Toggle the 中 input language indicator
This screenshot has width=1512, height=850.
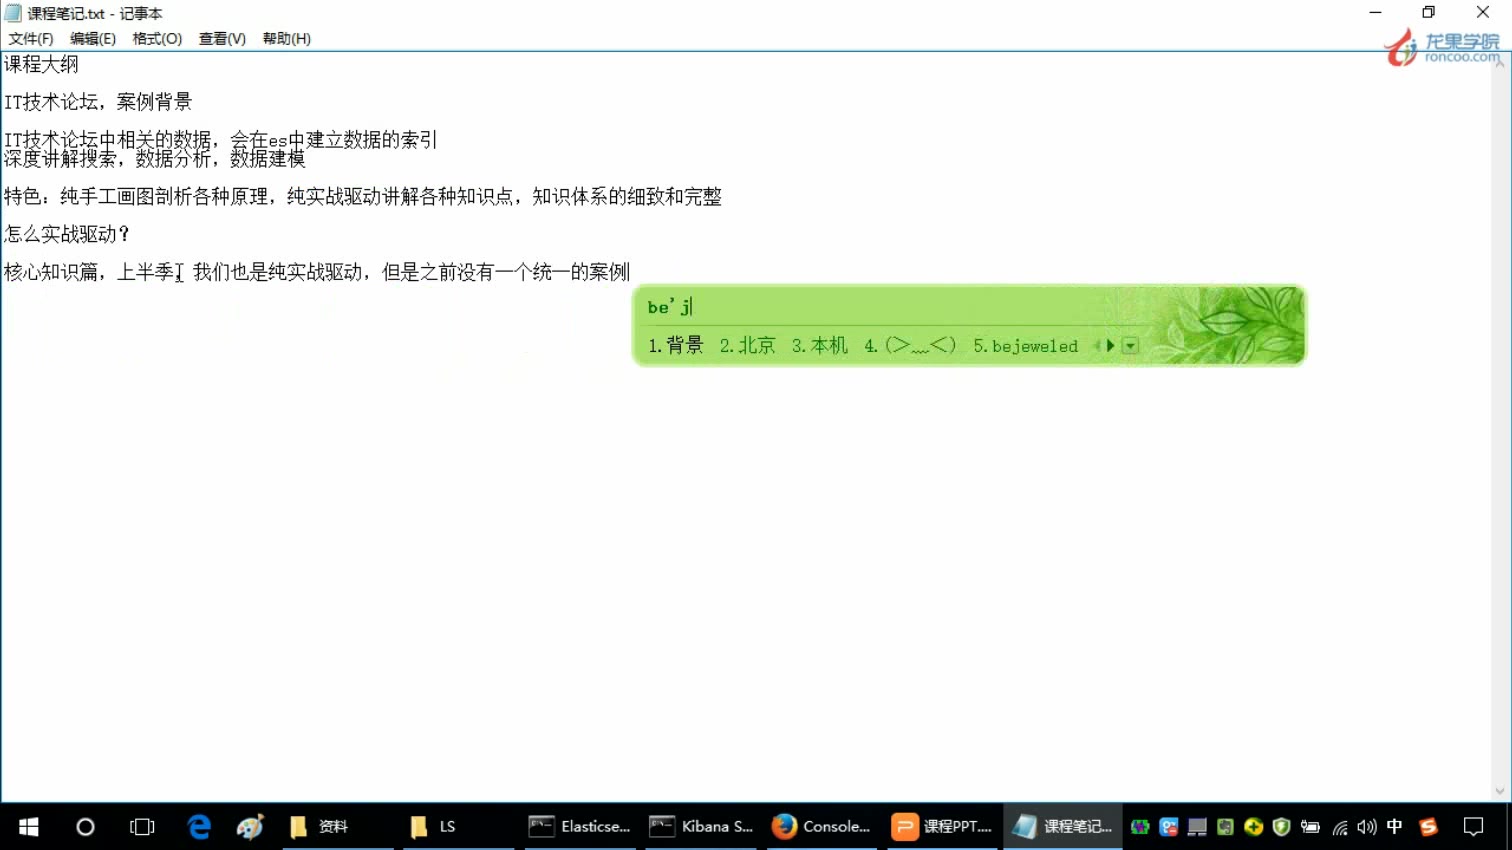click(1394, 826)
